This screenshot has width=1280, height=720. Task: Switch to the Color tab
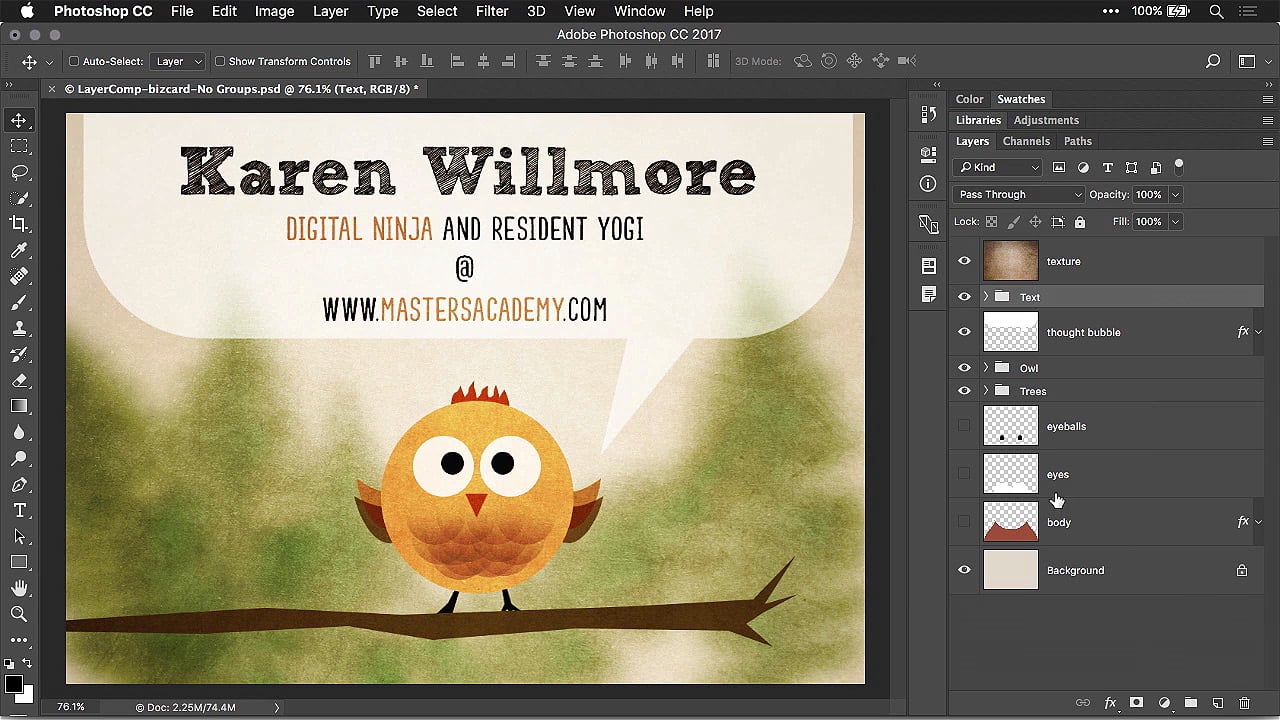969,99
